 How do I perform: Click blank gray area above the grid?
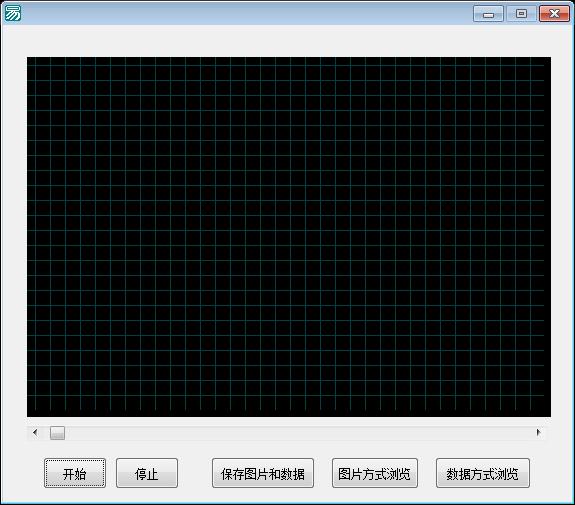click(288, 40)
